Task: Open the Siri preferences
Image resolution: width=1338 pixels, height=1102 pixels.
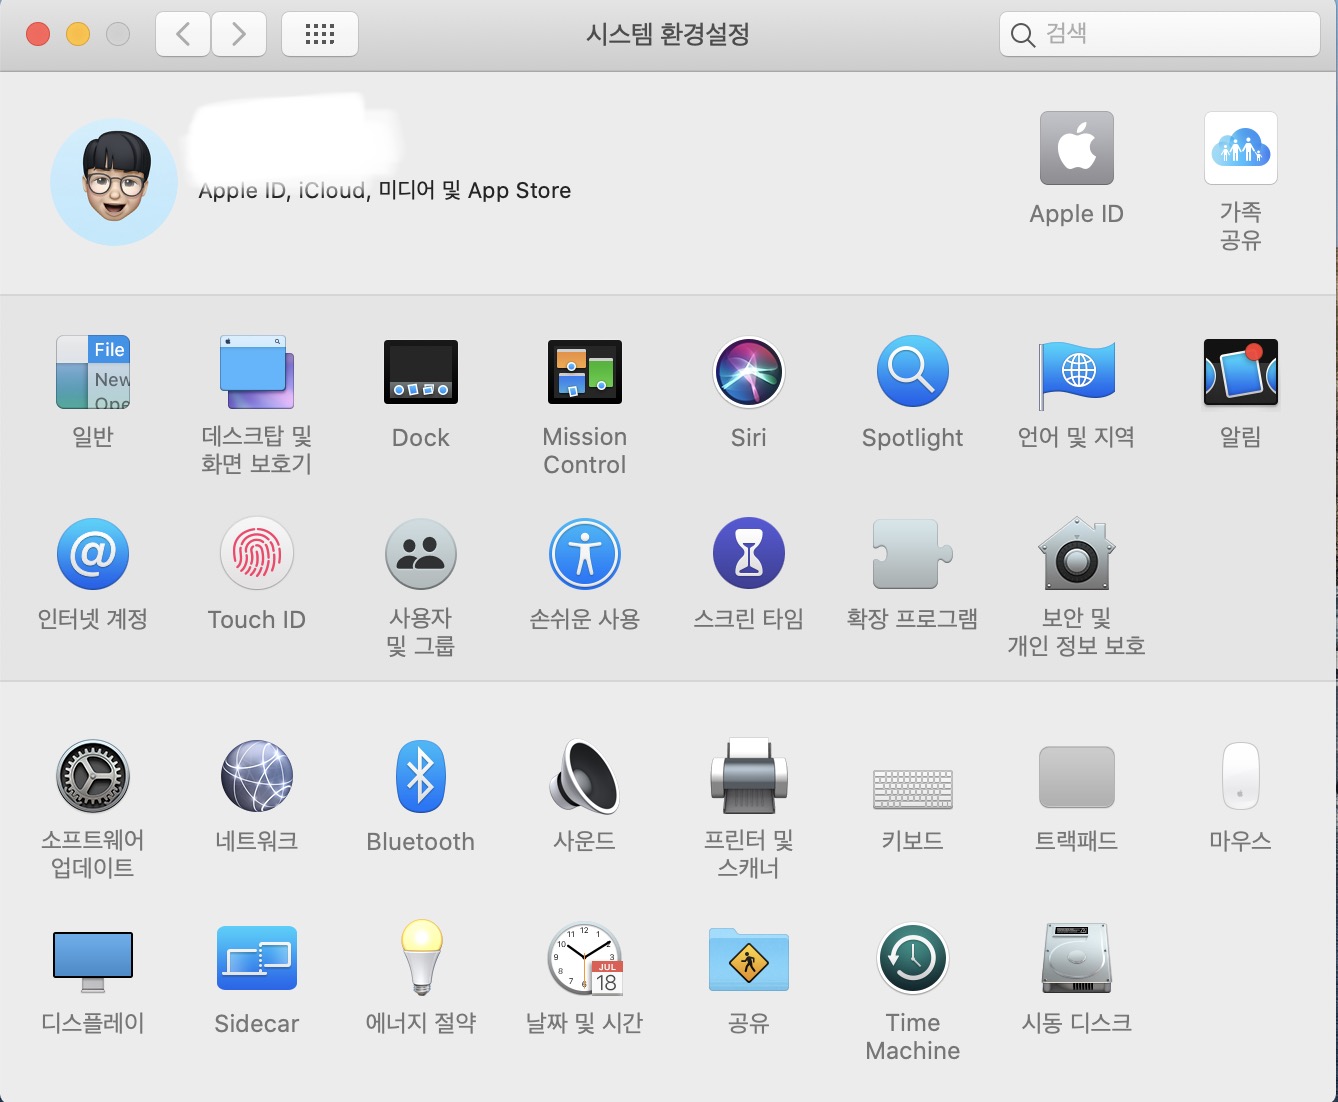Action: pyautogui.click(x=749, y=372)
